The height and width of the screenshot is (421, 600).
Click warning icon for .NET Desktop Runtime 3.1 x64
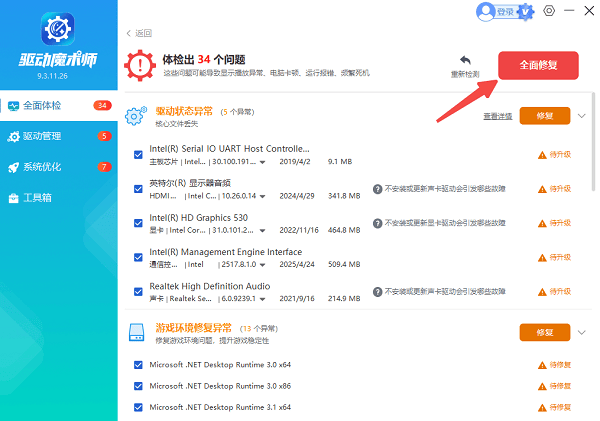[x=542, y=408]
